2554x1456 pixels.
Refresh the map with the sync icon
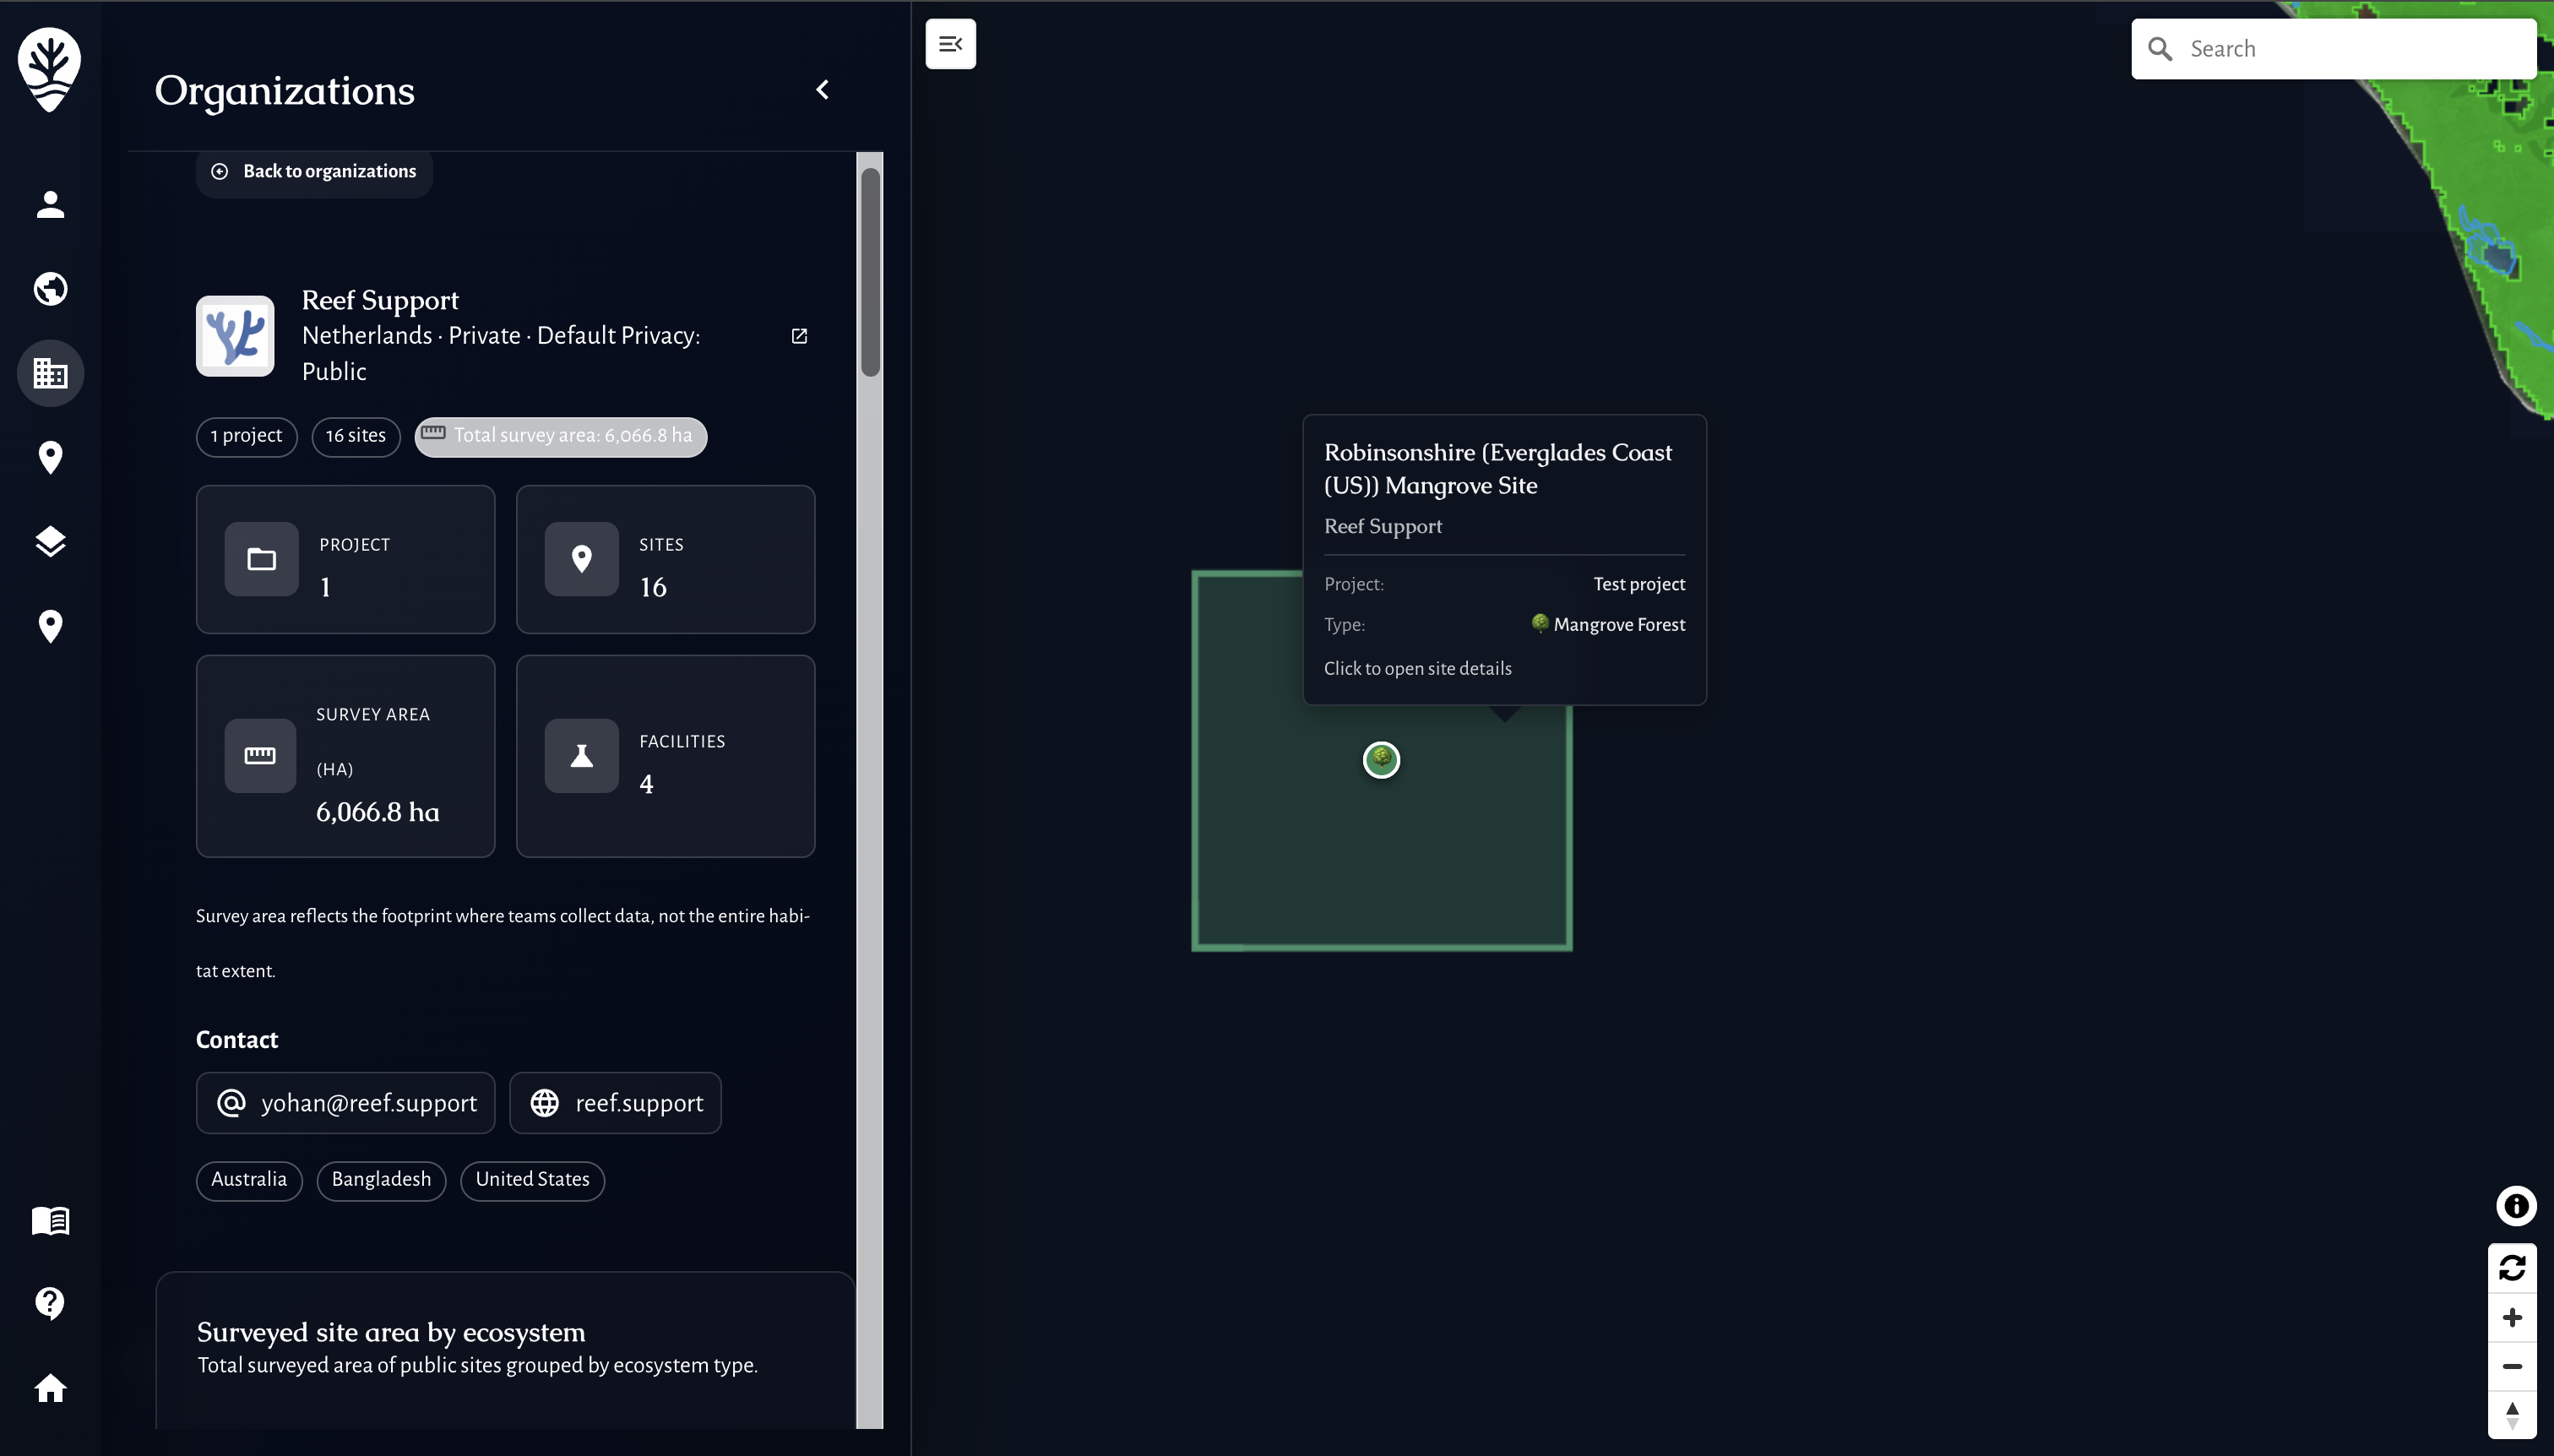pyautogui.click(x=2514, y=1266)
